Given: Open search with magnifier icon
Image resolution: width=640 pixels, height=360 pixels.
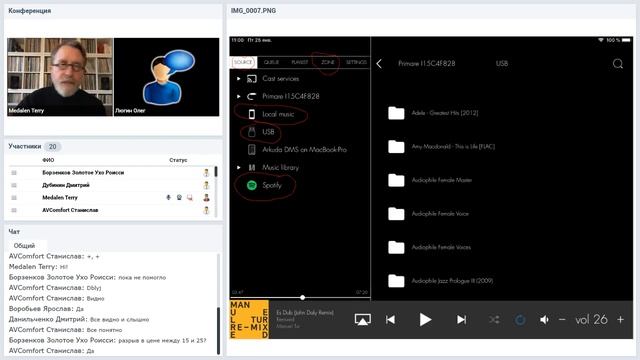Looking at the screenshot, I should (x=618, y=64).
